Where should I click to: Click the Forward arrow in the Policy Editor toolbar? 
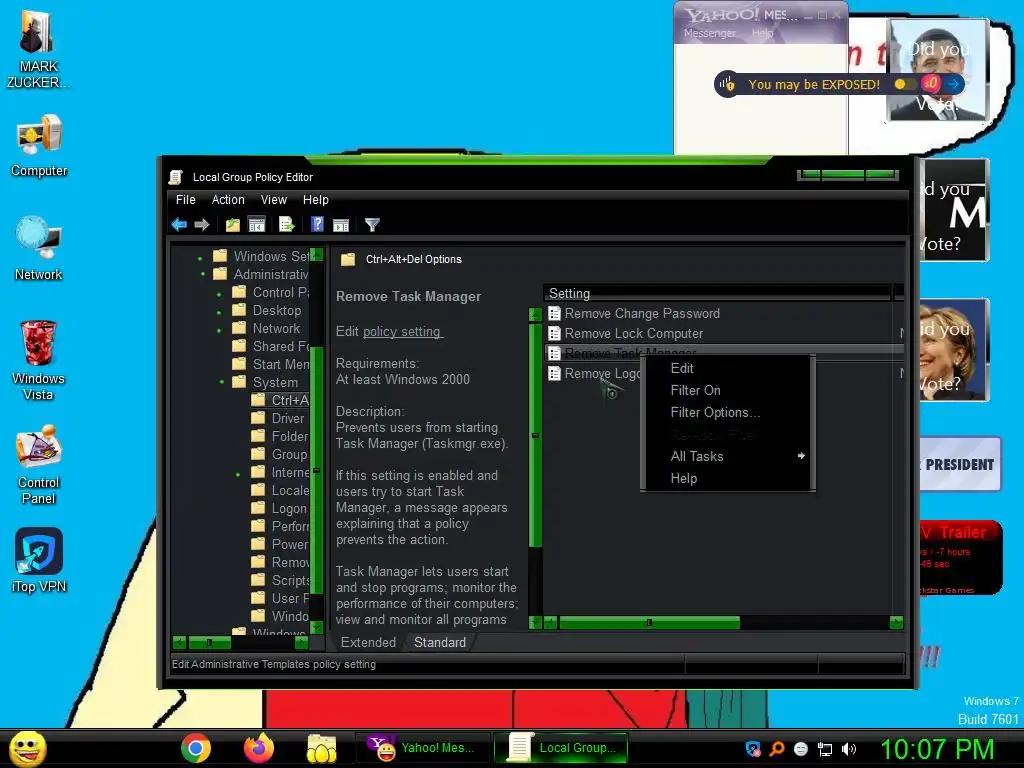click(202, 225)
